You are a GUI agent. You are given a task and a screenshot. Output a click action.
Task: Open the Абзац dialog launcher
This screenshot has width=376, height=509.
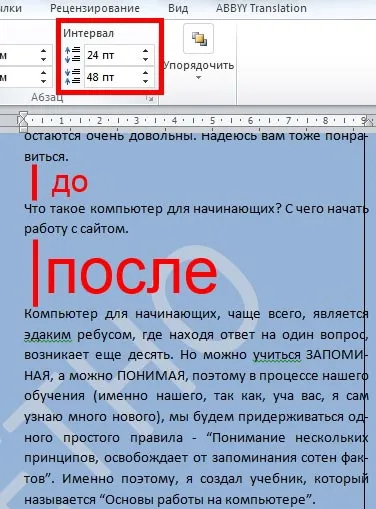150,99
